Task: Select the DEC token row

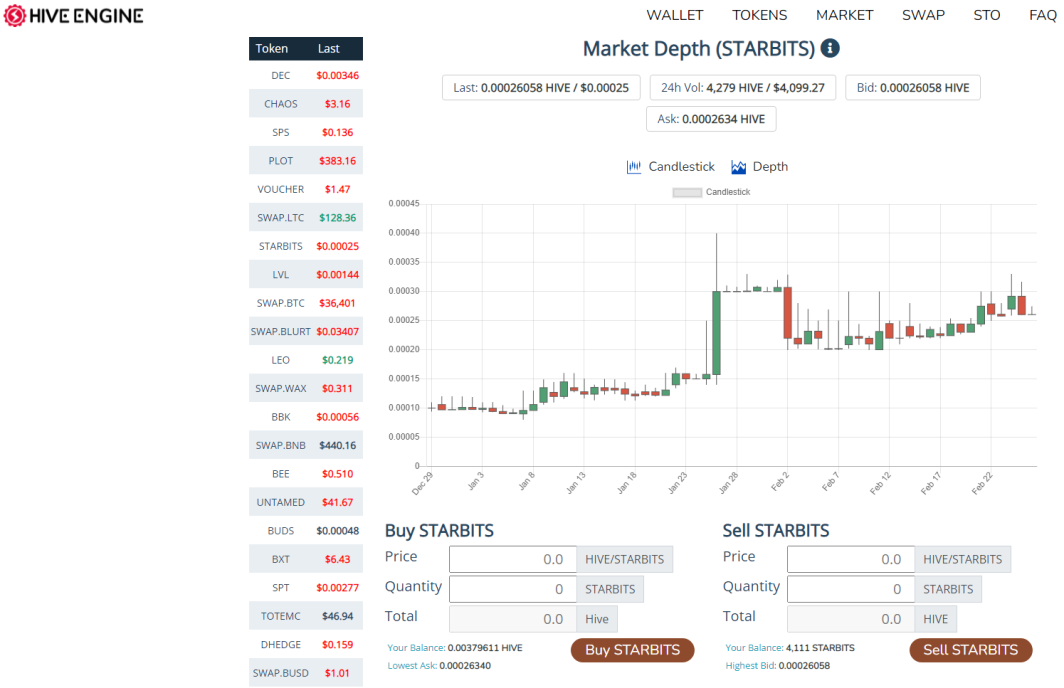Action: [305, 75]
